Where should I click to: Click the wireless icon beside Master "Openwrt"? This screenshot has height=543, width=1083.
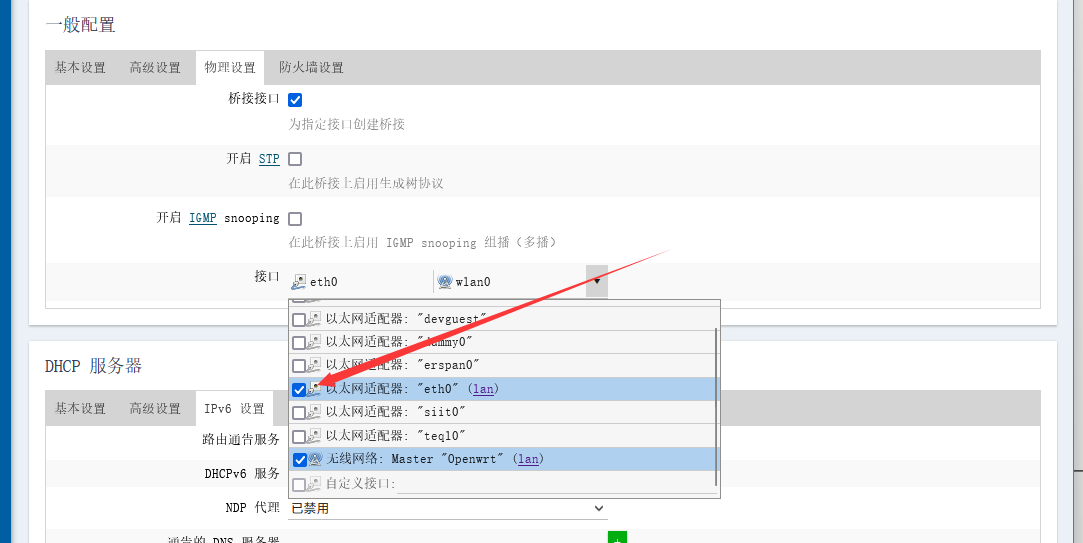click(x=315, y=459)
